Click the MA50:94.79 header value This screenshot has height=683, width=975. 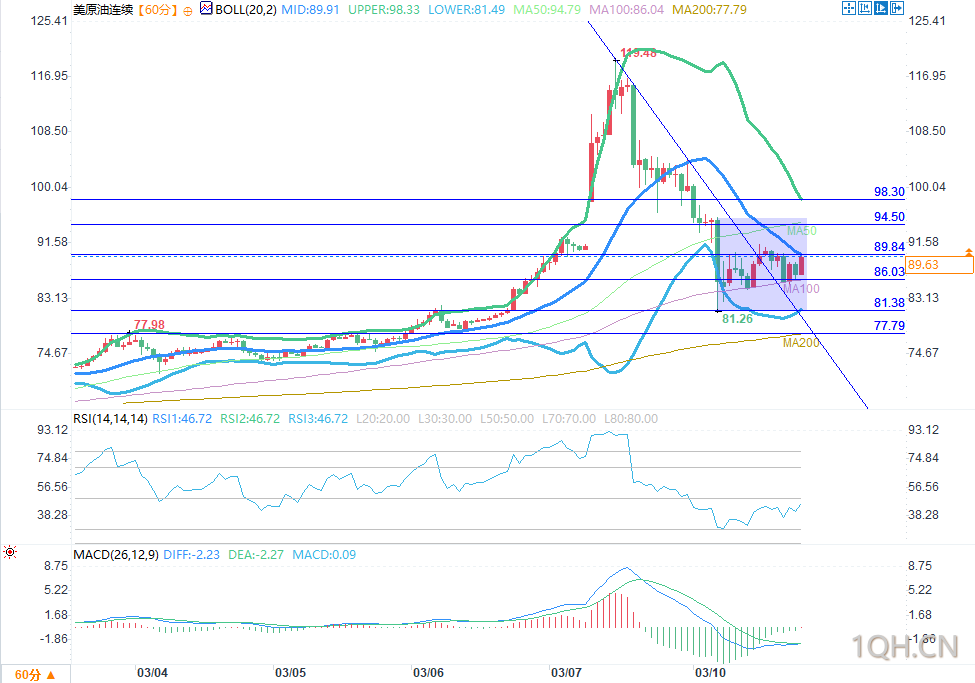click(x=547, y=10)
